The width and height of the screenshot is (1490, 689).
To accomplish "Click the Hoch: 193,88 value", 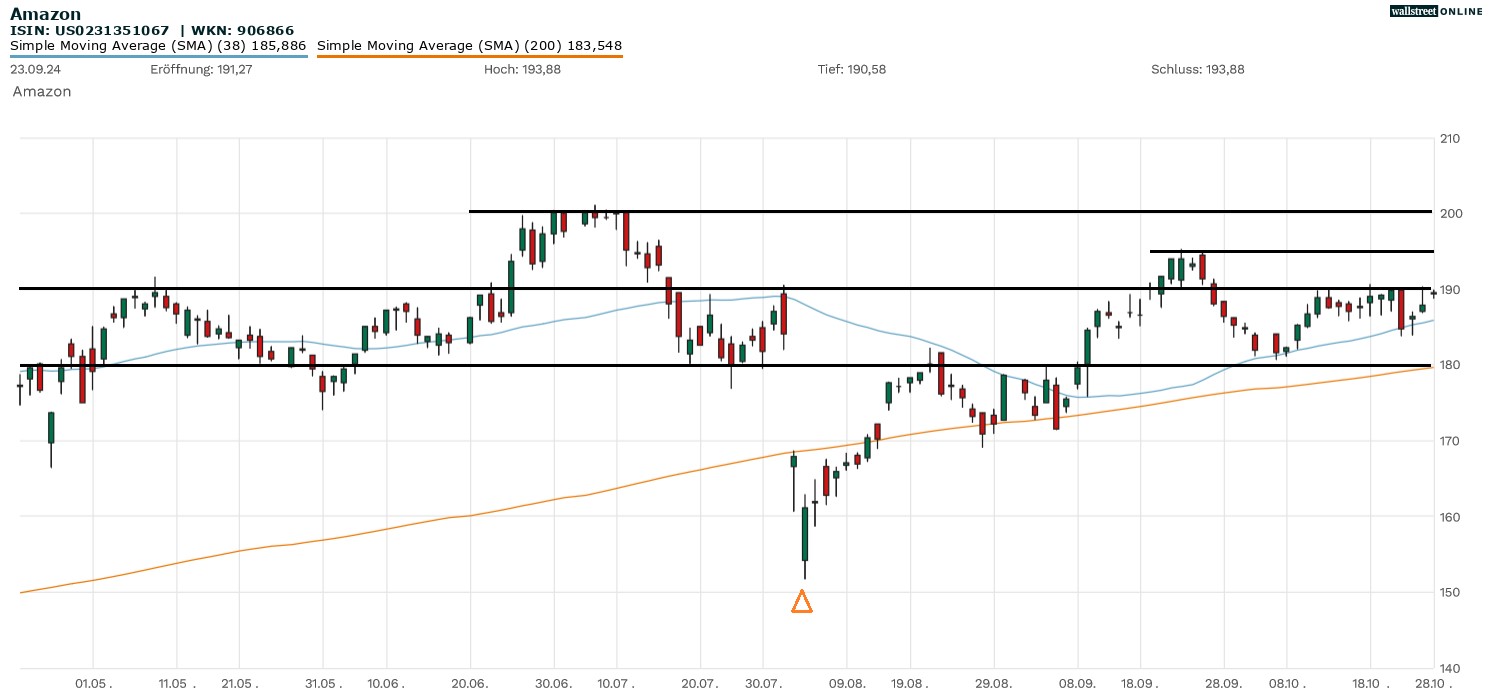I will point(527,69).
